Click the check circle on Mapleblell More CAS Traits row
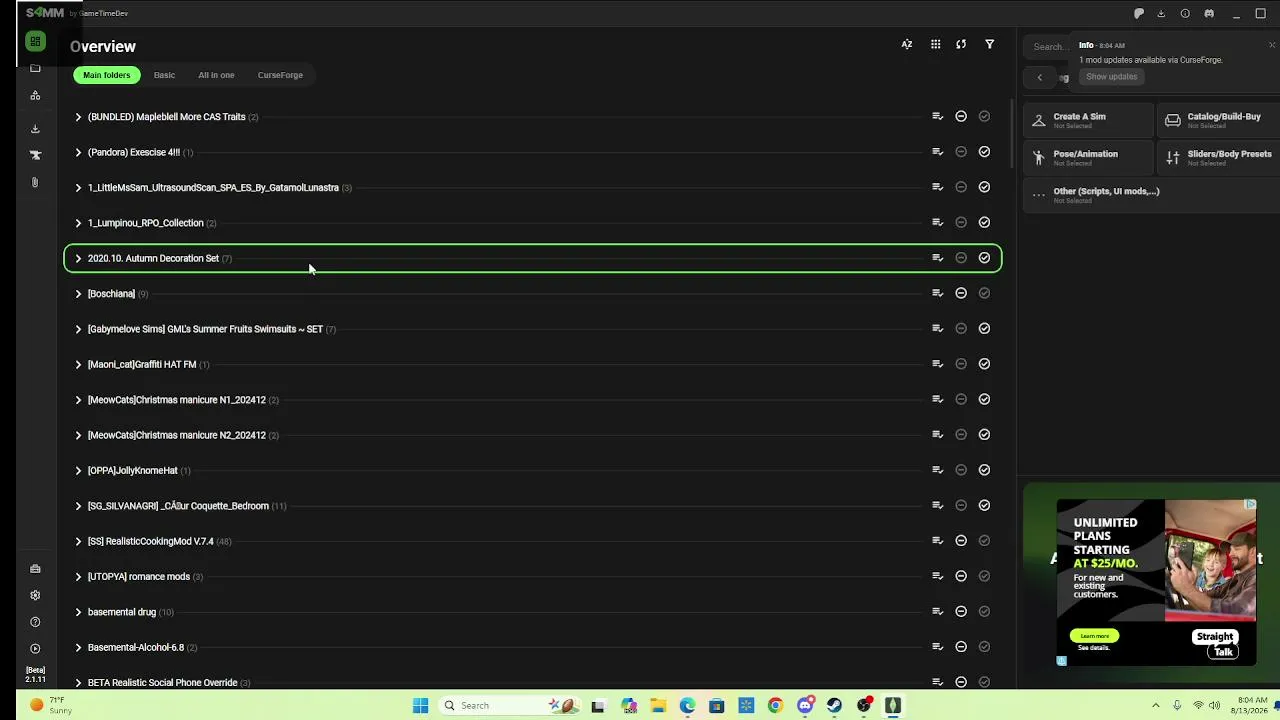Image resolution: width=1280 pixels, height=720 pixels. coord(984,116)
